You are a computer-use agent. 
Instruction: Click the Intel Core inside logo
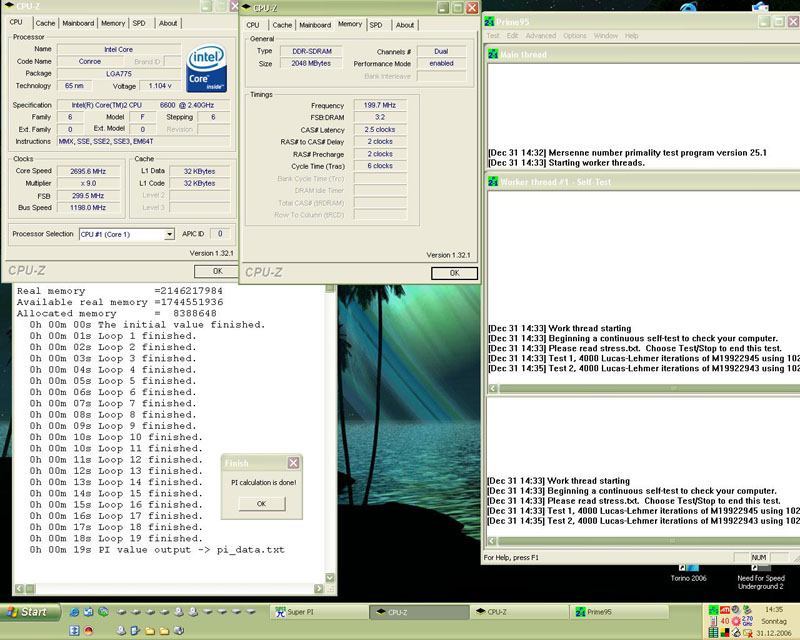tap(206, 69)
